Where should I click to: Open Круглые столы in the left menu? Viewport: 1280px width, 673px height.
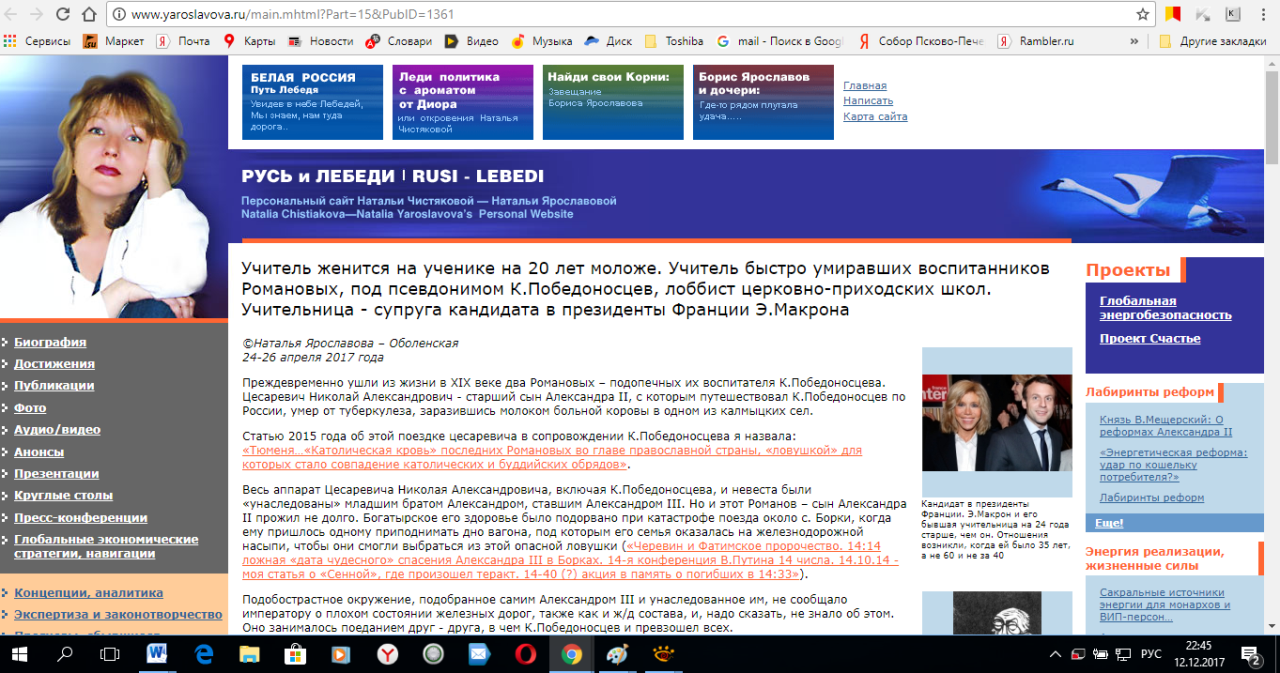[x=63, y=496]
